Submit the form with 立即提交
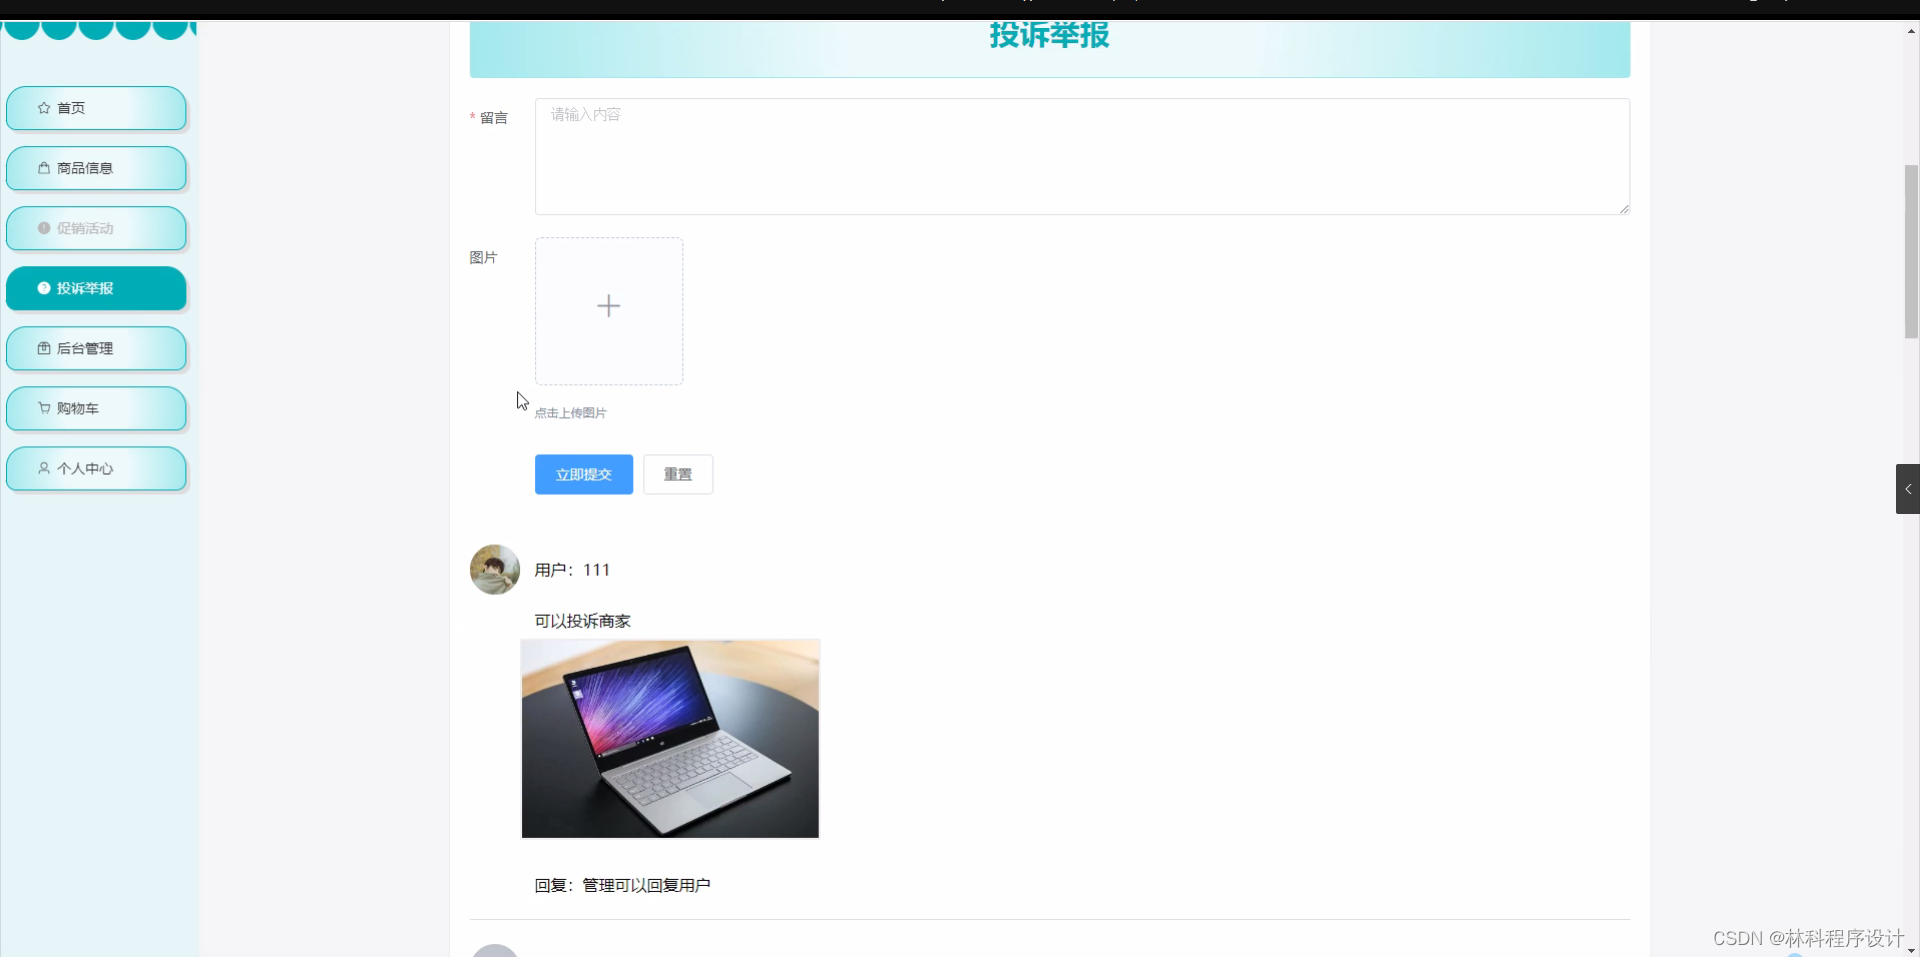 [x=584, y=474]
